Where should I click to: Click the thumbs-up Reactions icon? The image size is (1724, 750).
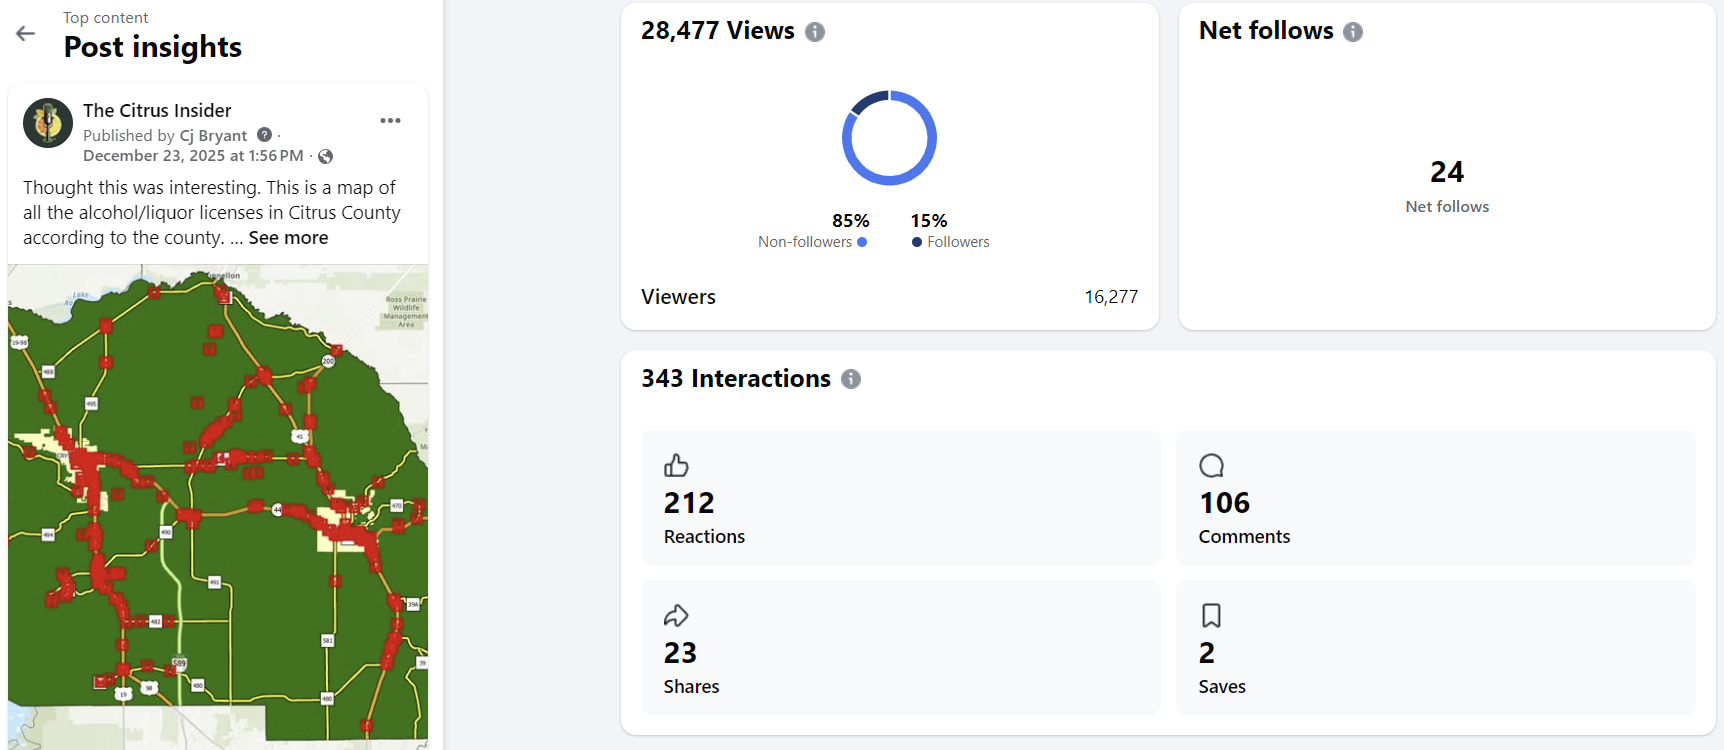point(676,466)
